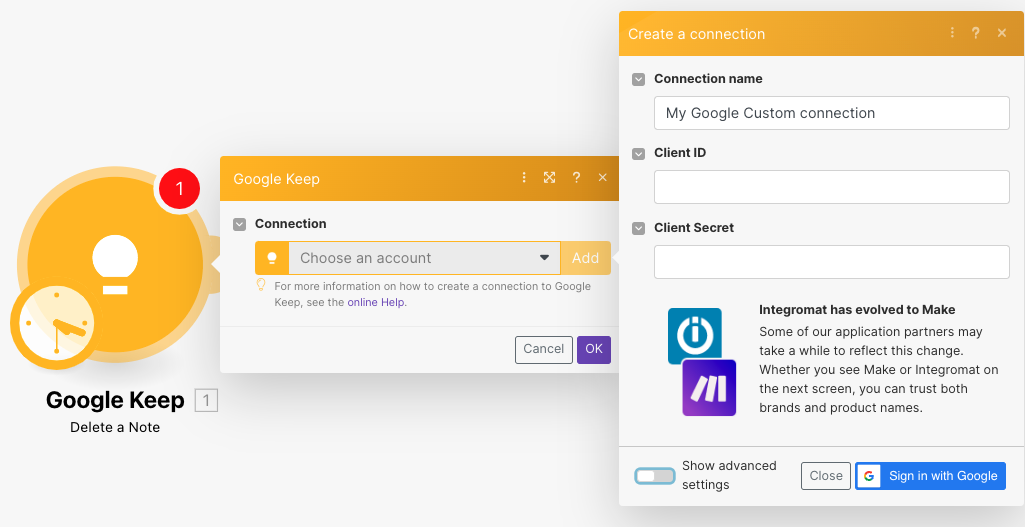
Task: Click the Close button in connection panel
Action: pyautogui.click(x=826, y=476)
